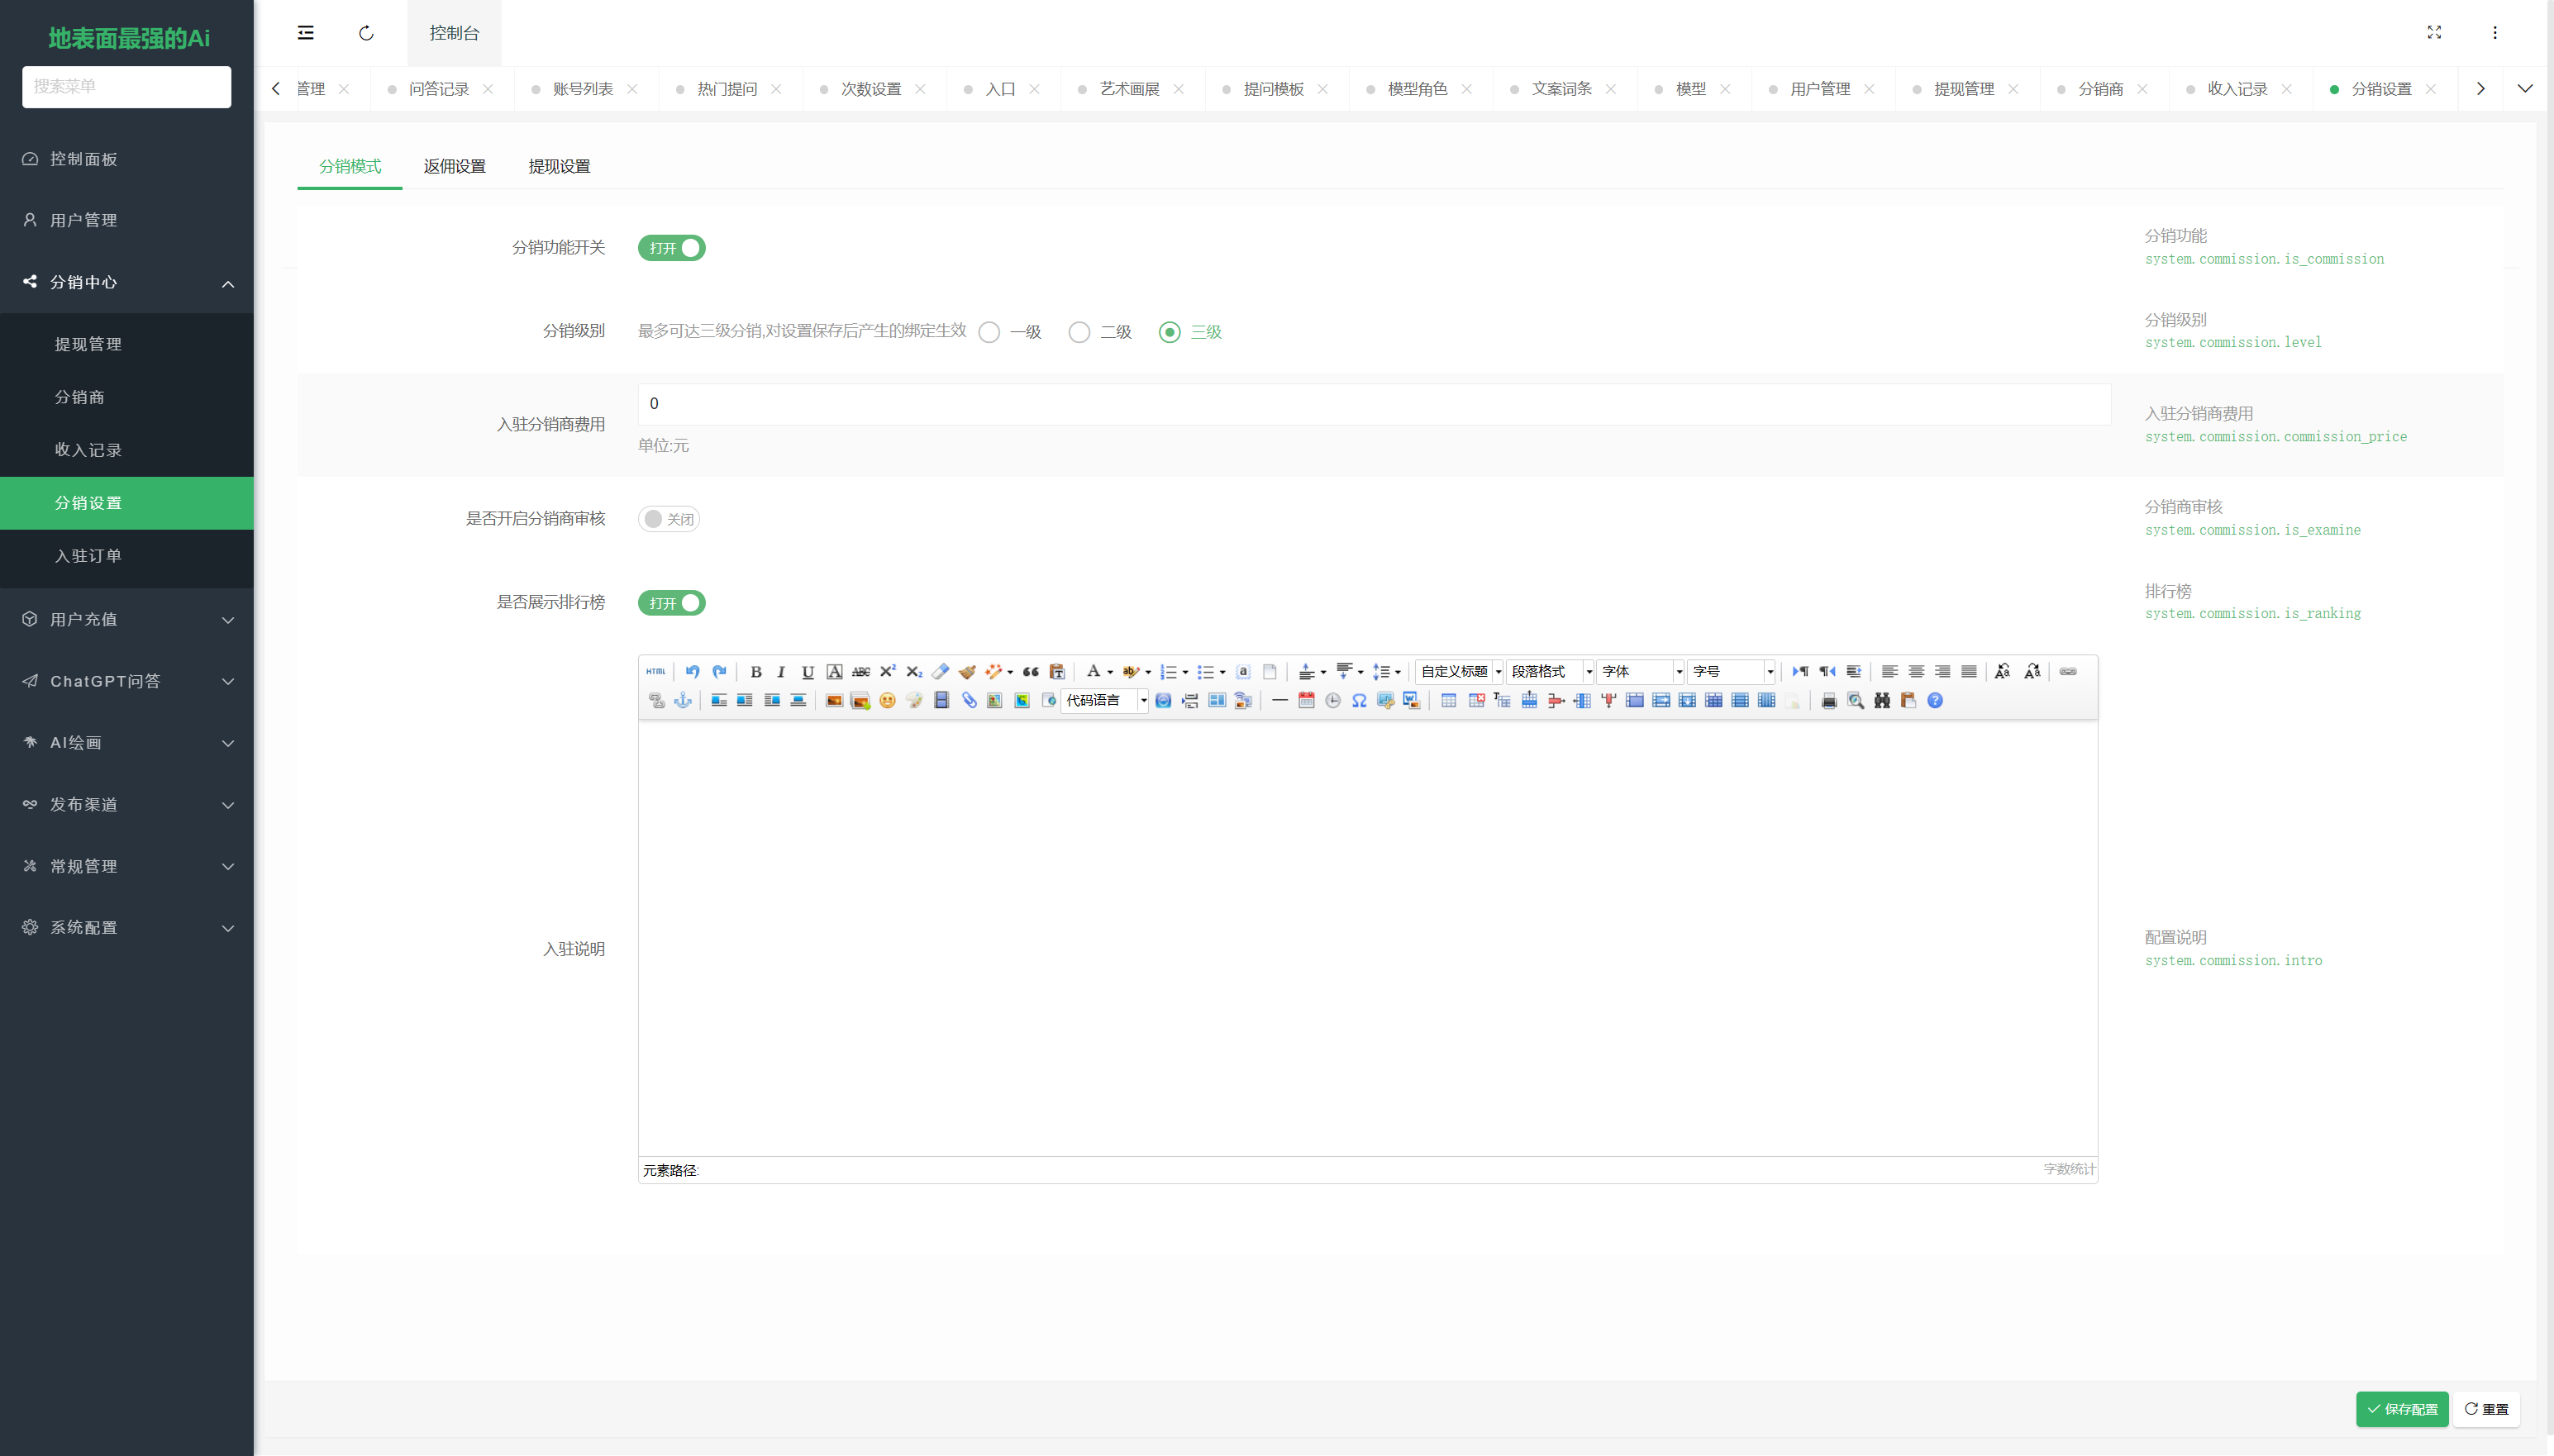Click the anchor icon in editor
This screenshot has height=1456, width=2554.
click(683, 701)
